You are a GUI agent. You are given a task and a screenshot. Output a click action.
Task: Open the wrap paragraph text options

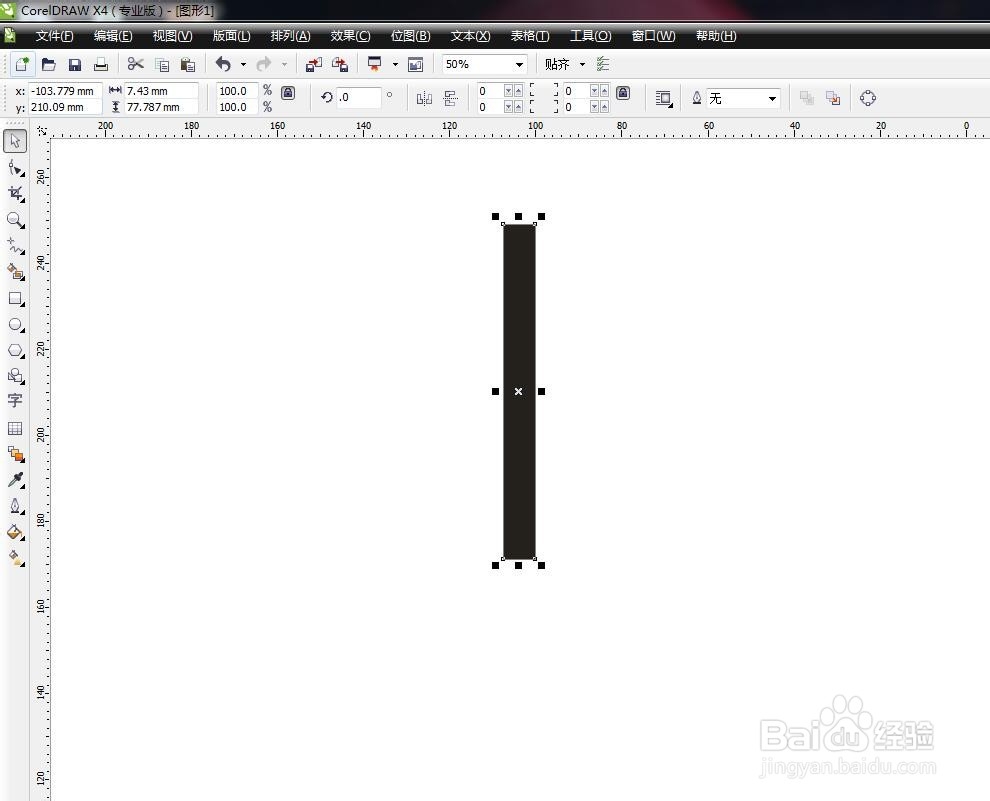click(x=664, y=98)
